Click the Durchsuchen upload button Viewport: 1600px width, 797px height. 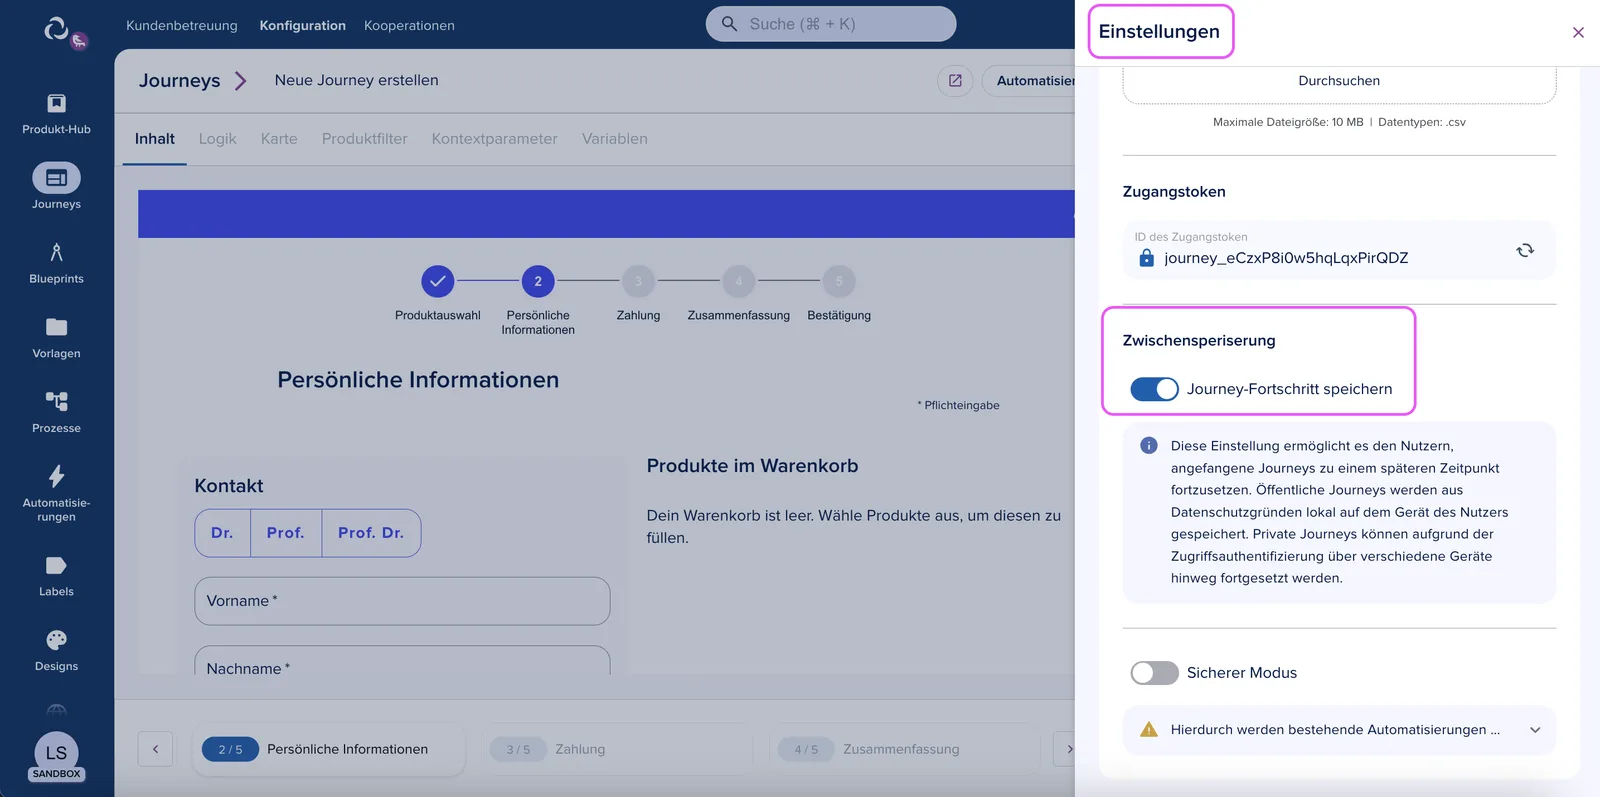coord(1339,82)
